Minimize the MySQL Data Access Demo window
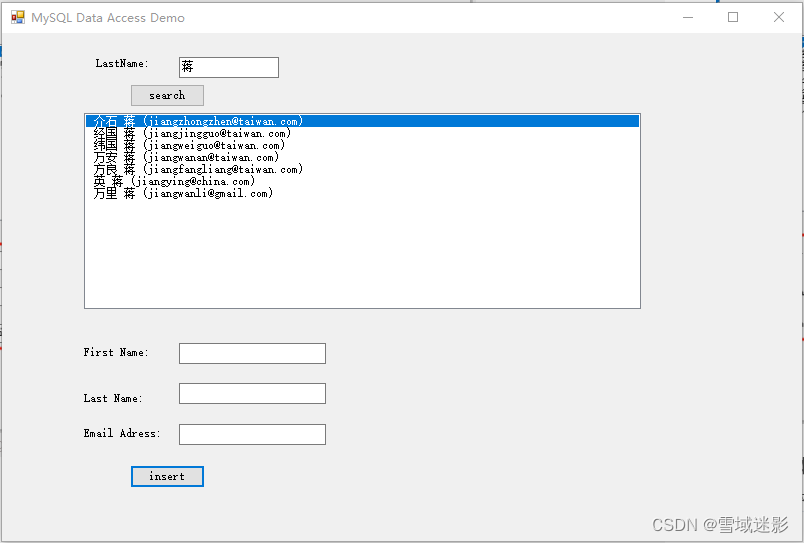 (688, 17)
